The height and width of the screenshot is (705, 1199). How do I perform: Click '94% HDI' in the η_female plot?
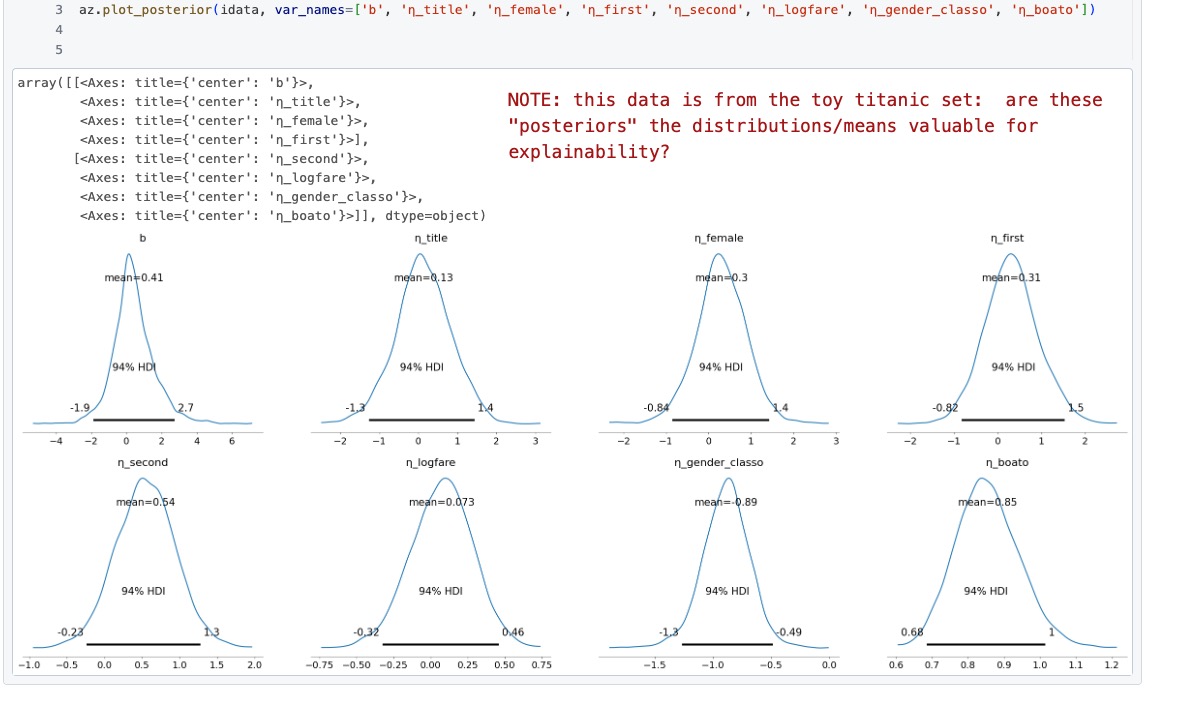coord(720,367)
